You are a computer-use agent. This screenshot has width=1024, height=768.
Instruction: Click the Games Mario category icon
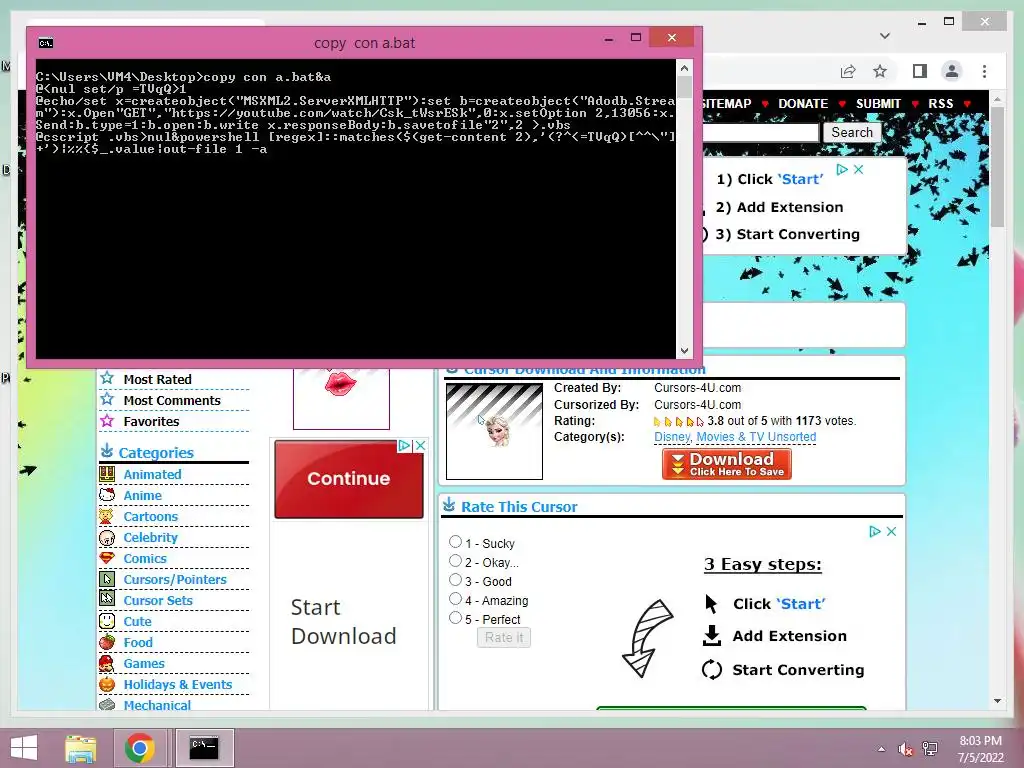[107, 664]
